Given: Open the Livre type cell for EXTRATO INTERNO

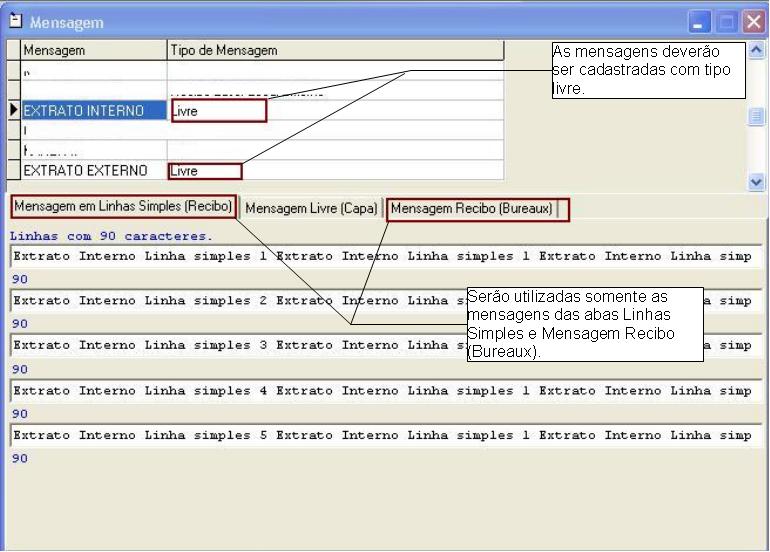Looking at the screenshot, I should point(218,111).
